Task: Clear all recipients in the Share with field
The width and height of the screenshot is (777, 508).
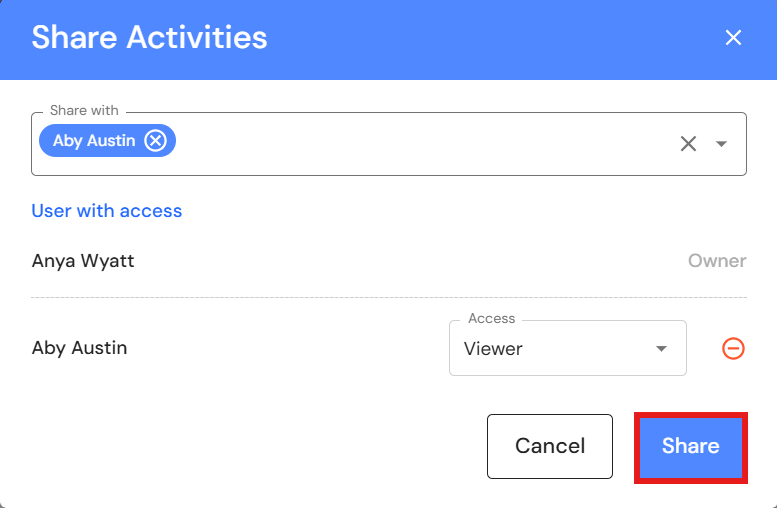Action: click(688, 144)
